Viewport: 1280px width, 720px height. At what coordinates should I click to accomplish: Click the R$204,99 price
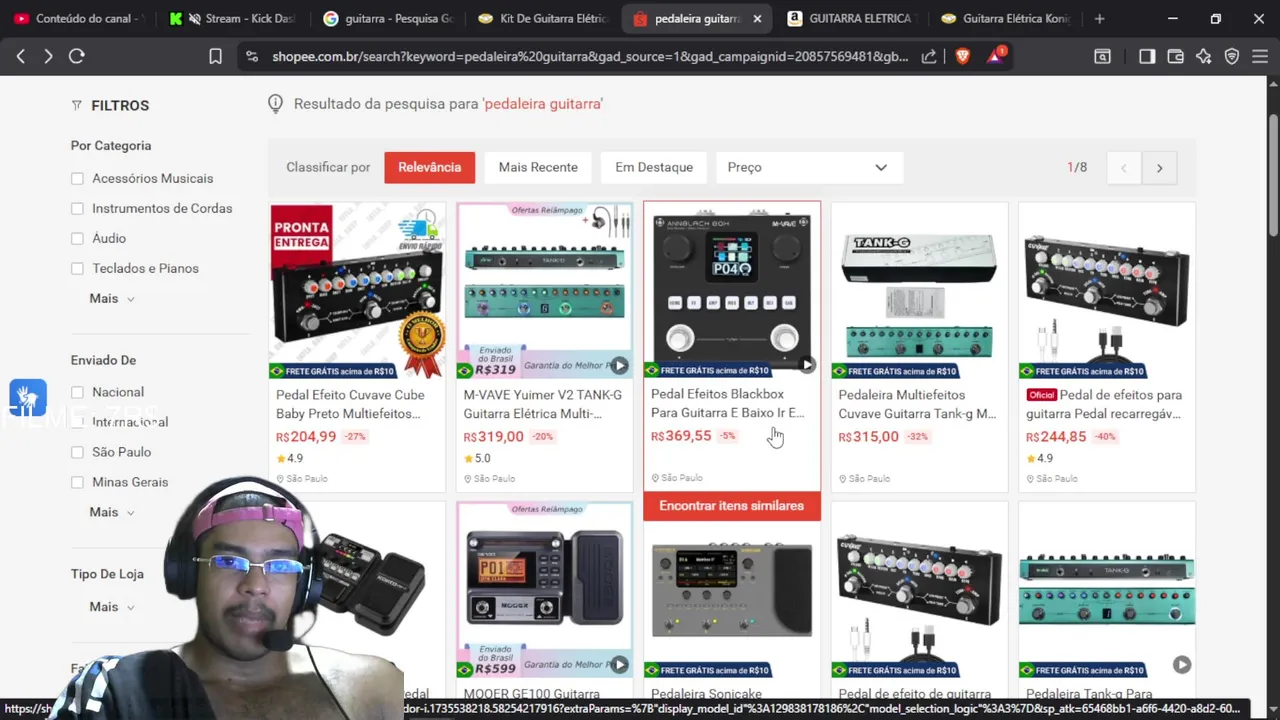[x=306, y=437]
